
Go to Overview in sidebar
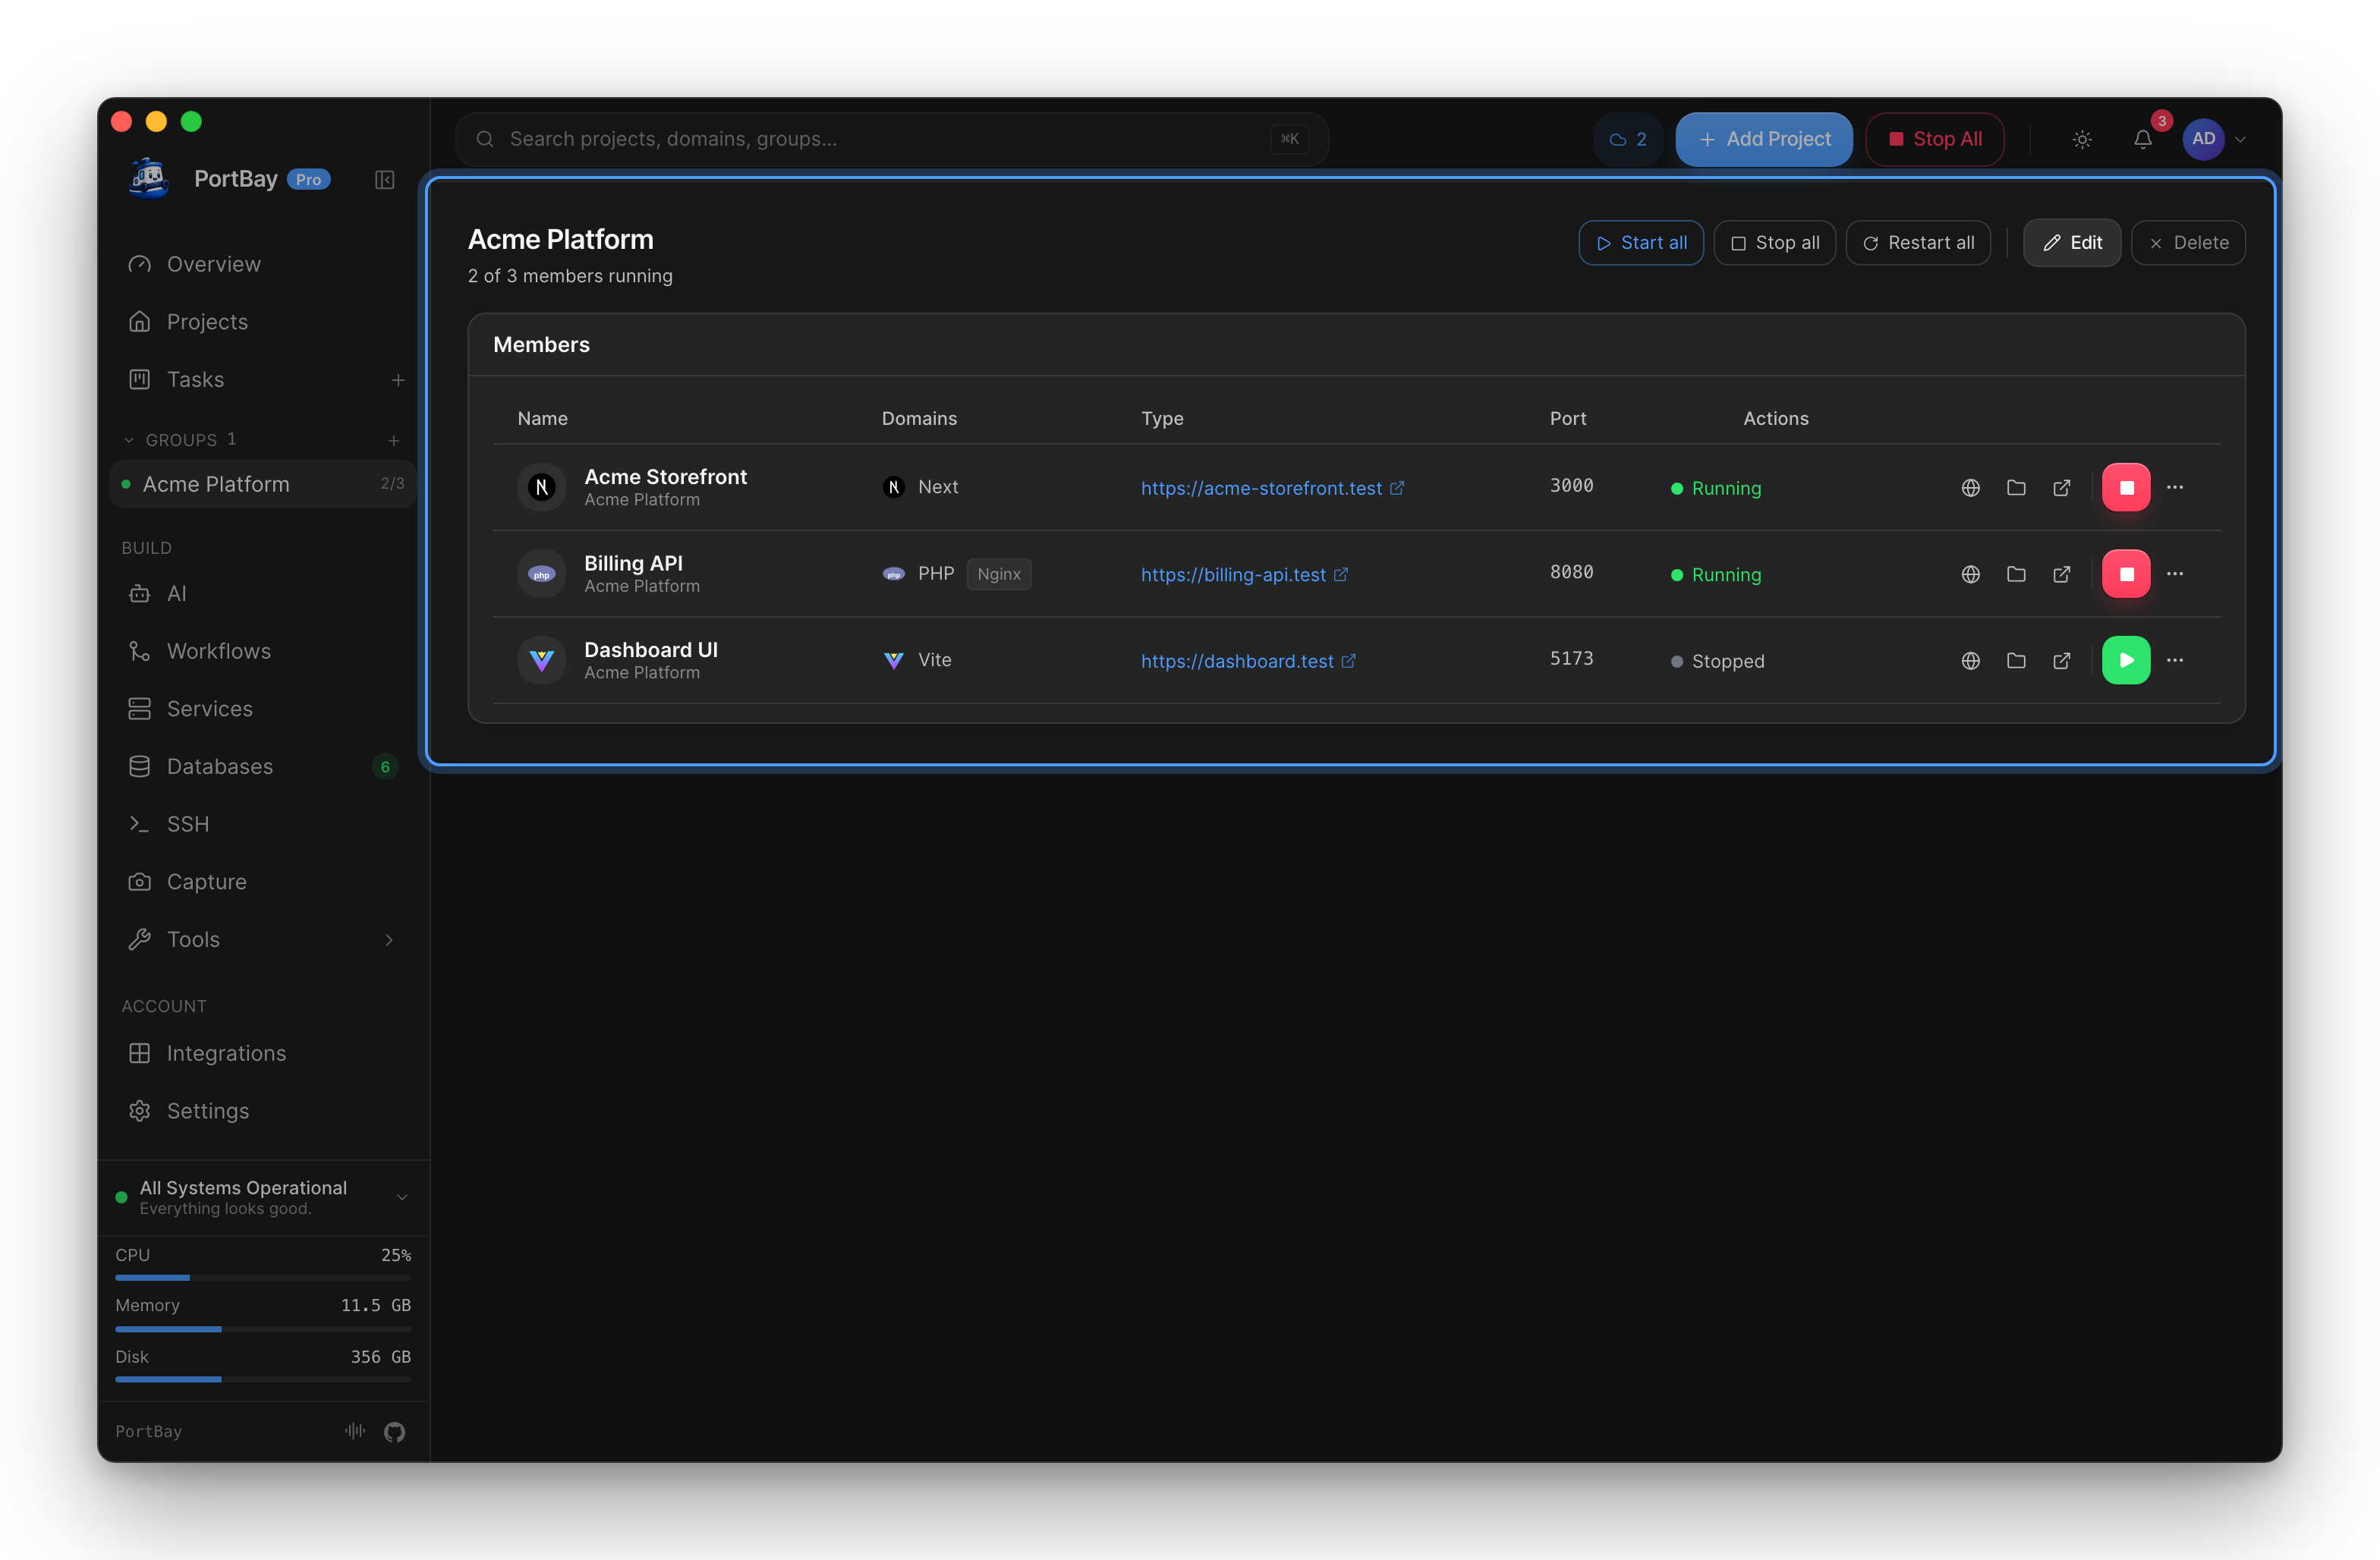(x=263, y=264)
